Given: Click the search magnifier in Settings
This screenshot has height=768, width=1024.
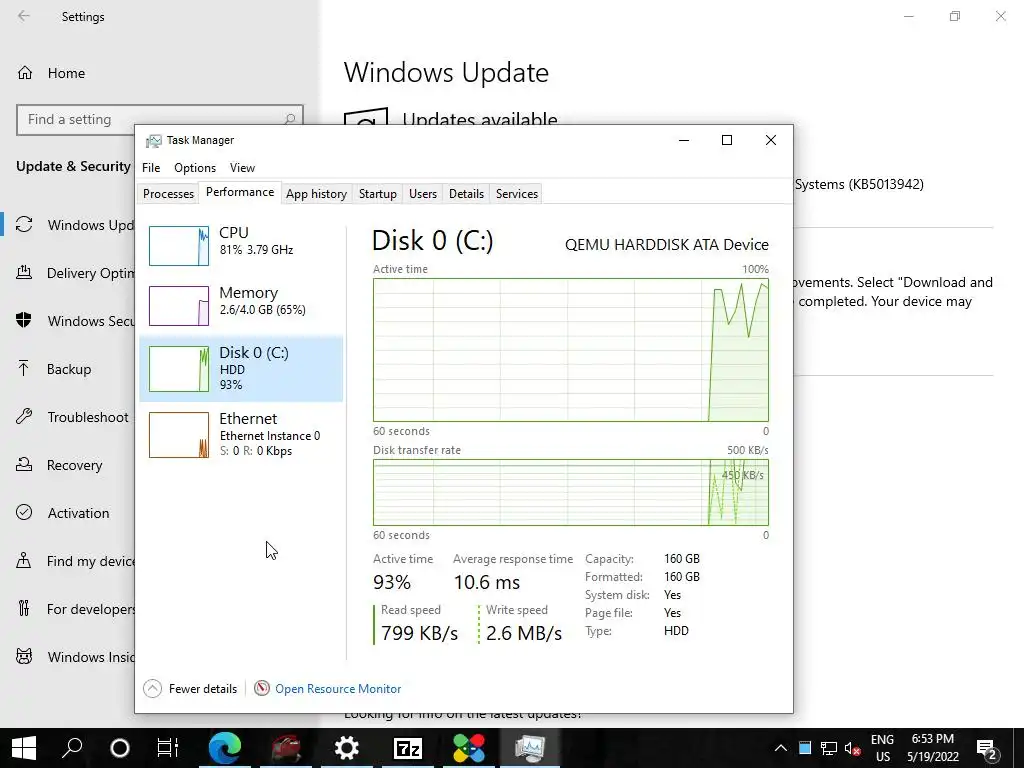Looking at the screenshot, I should (x=289, y=120).
